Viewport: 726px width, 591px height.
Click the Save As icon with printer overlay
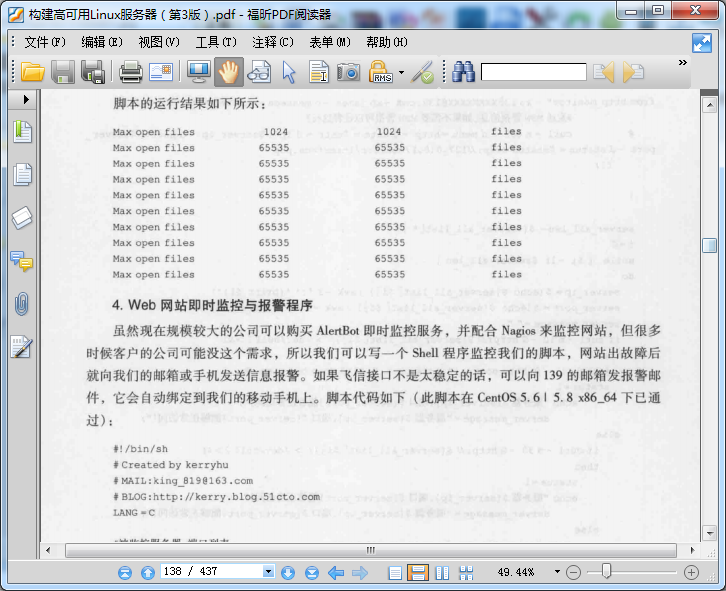click(x=93, y=72)
